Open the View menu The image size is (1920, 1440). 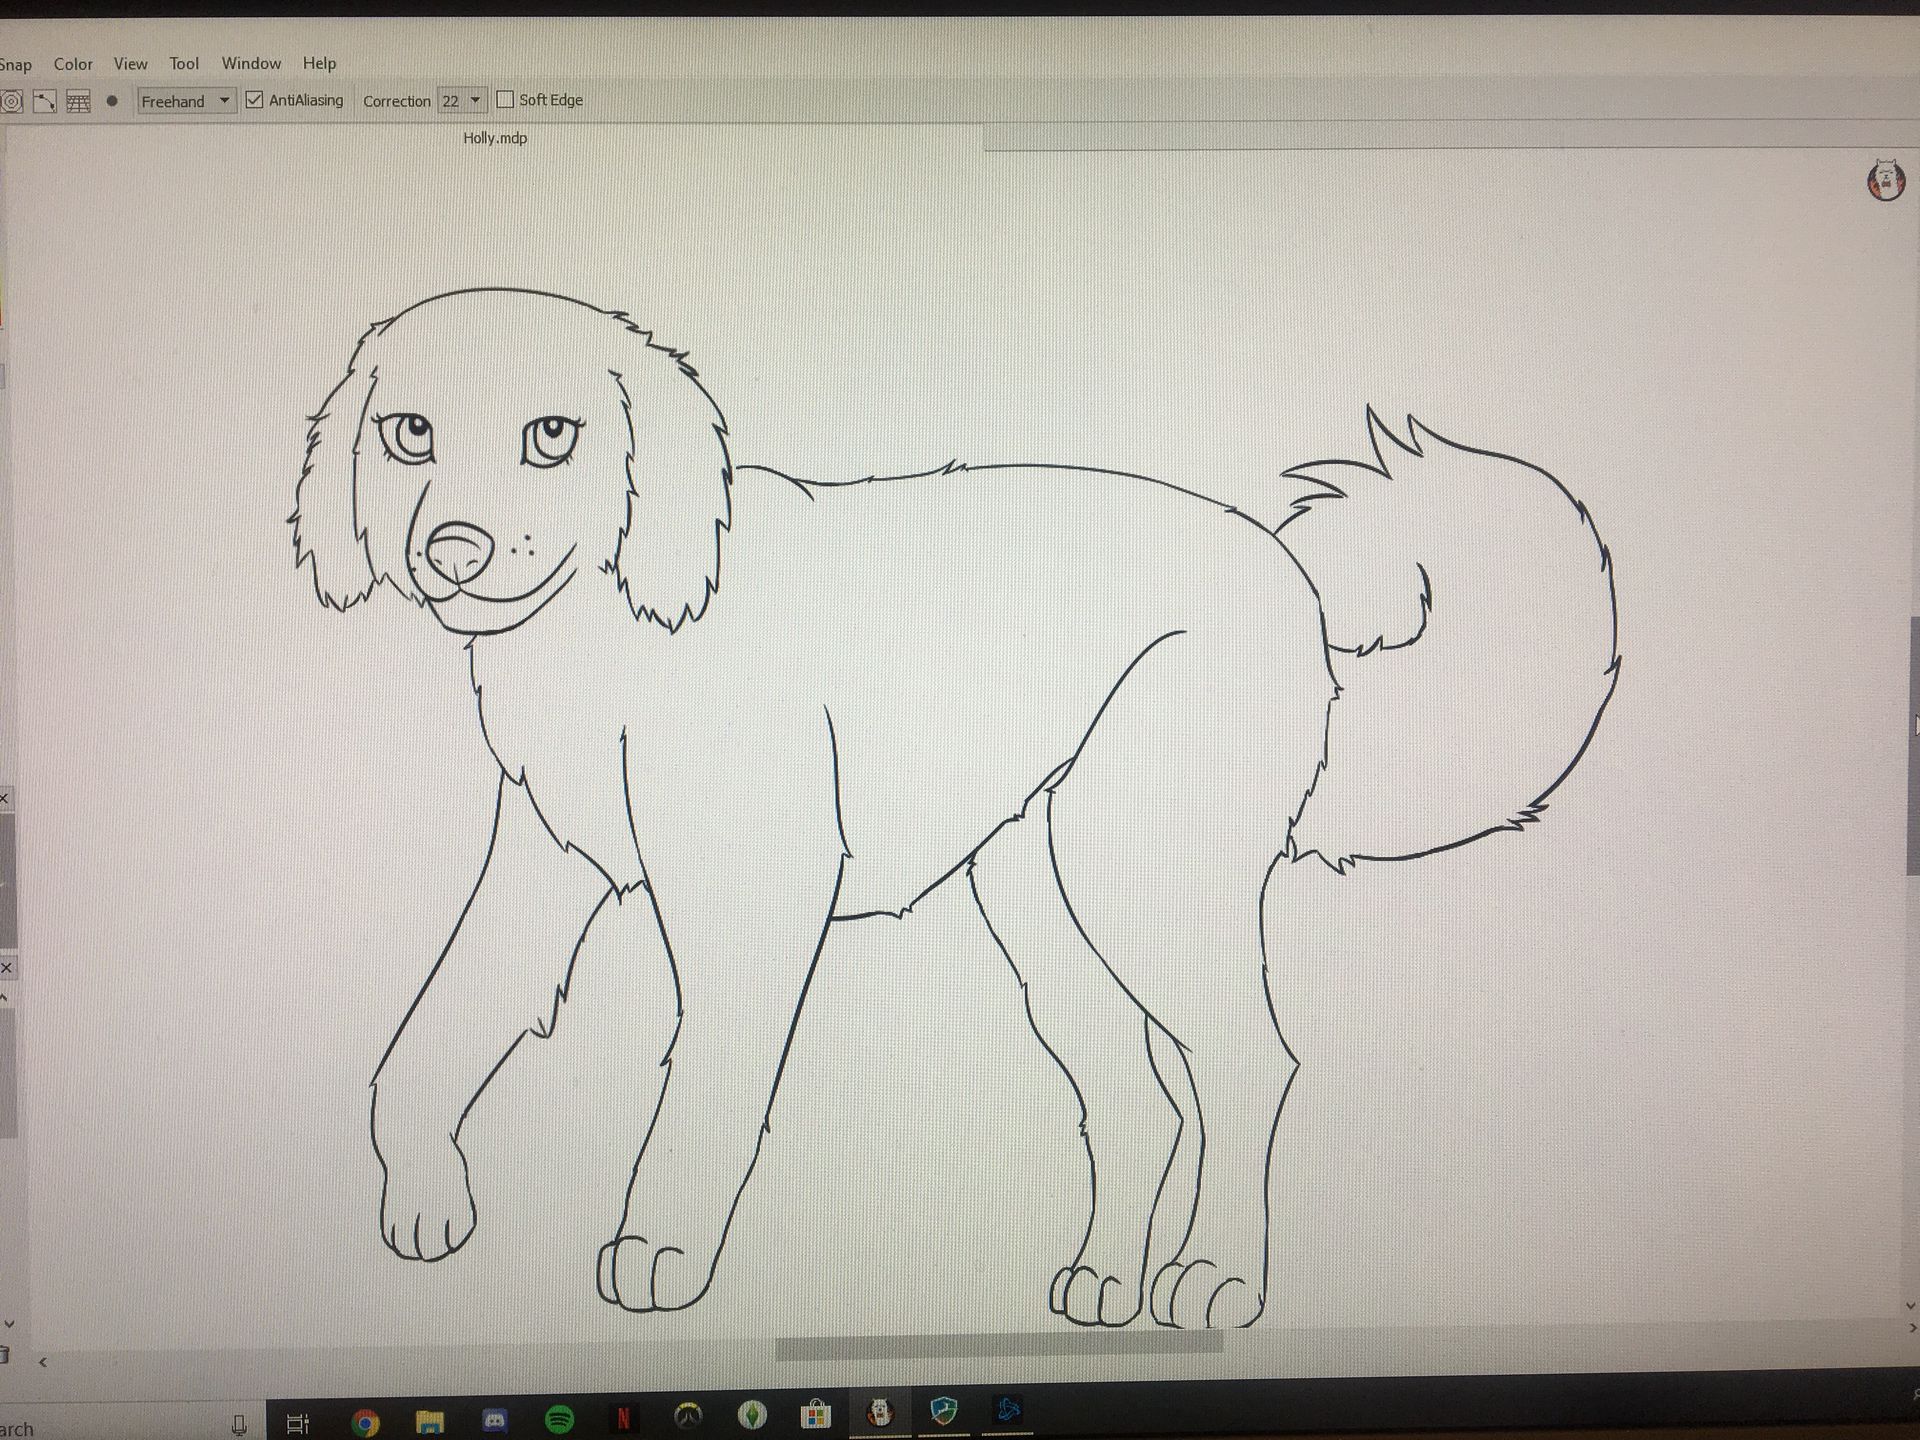tap(130, 64)
